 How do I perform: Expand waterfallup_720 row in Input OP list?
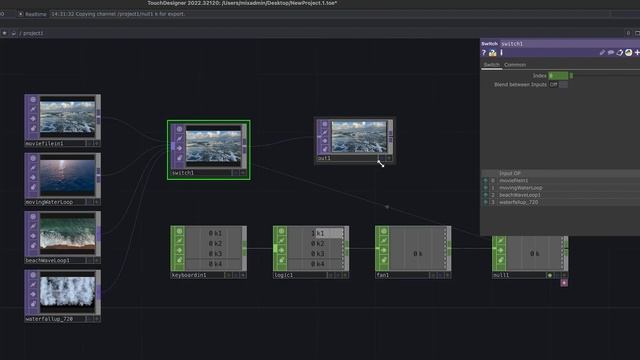(x=485, y=202)
